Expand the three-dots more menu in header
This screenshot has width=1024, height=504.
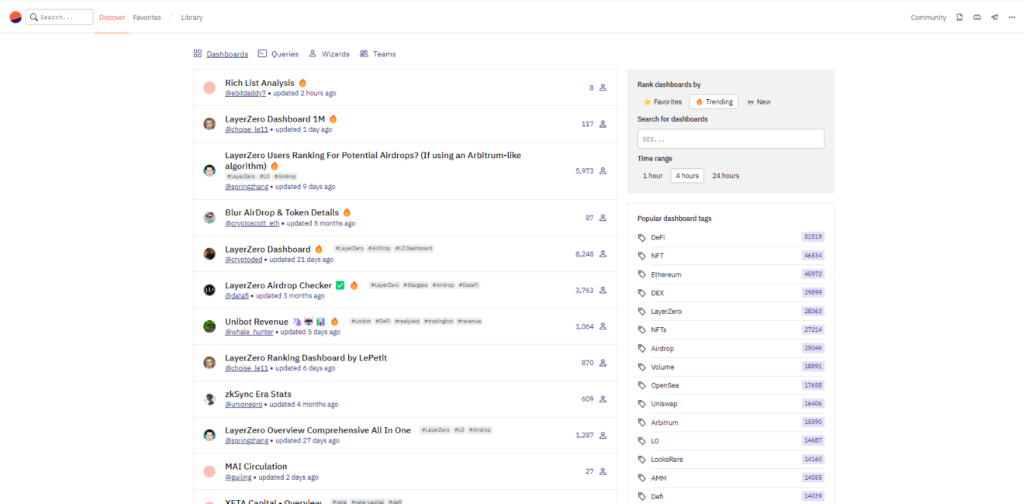coord(1010,17)
